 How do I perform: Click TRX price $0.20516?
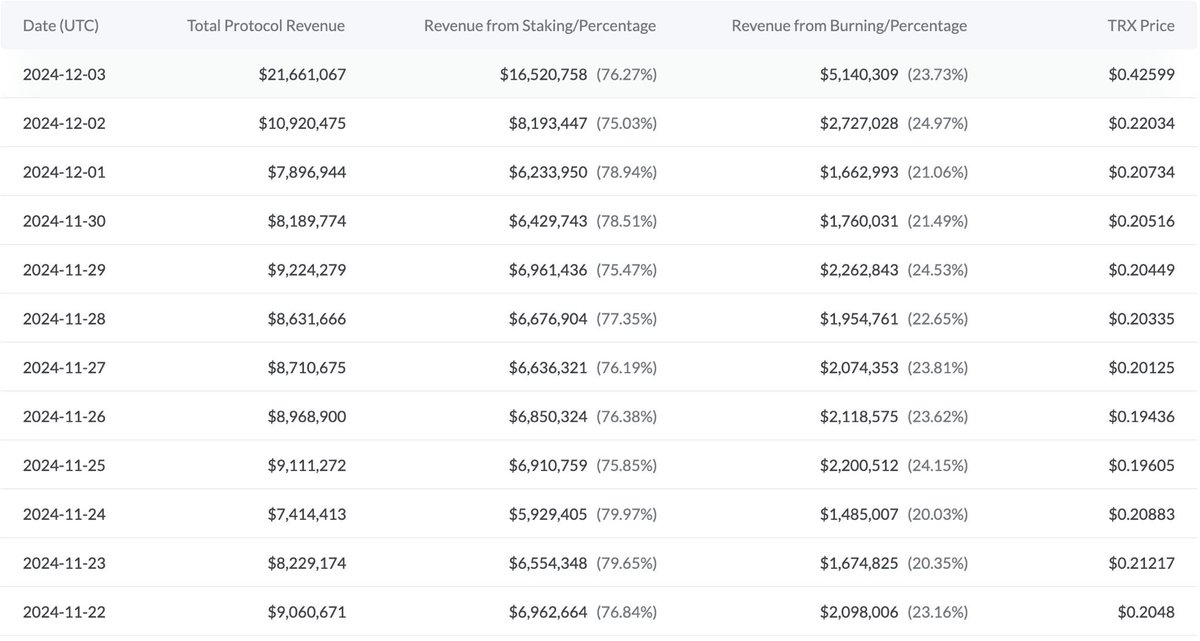point(1142,221)
